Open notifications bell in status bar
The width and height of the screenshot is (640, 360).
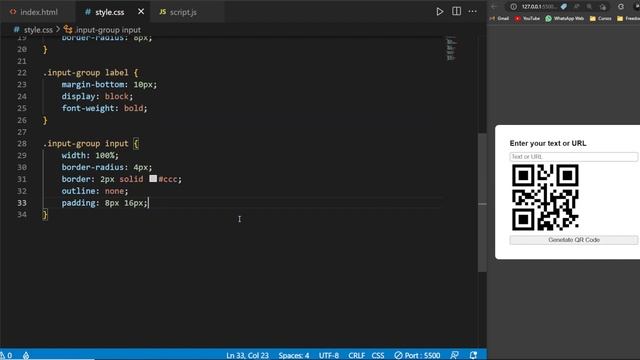click(473, 356)
